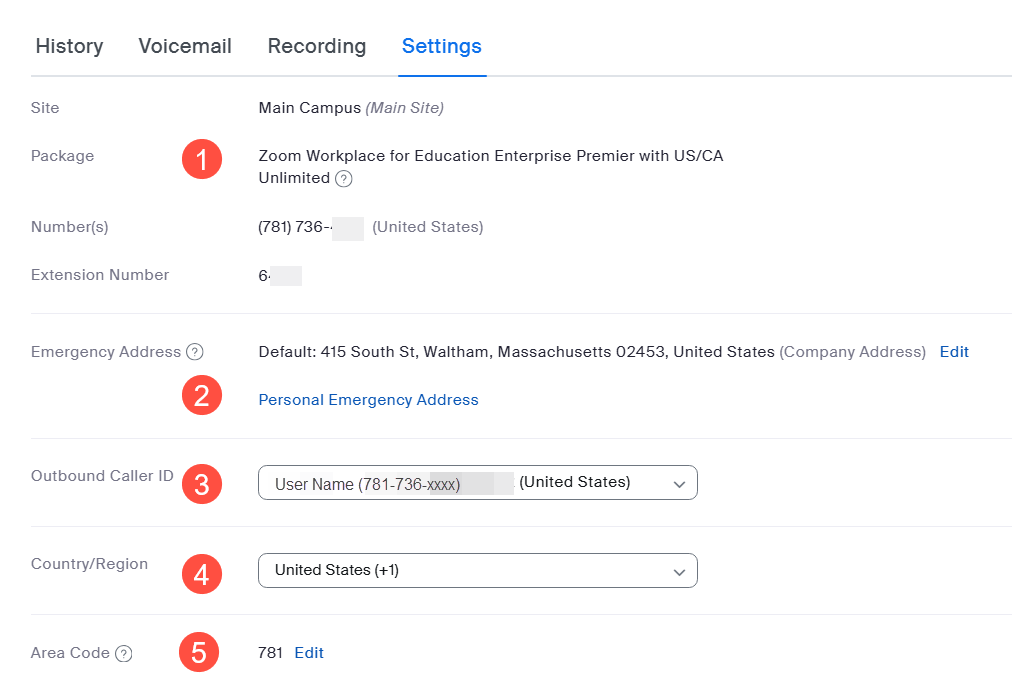The width and height of the screenshot is (1012, 688).
Task: Click Edit next to area code 781
Action: (x=308, y=652)
